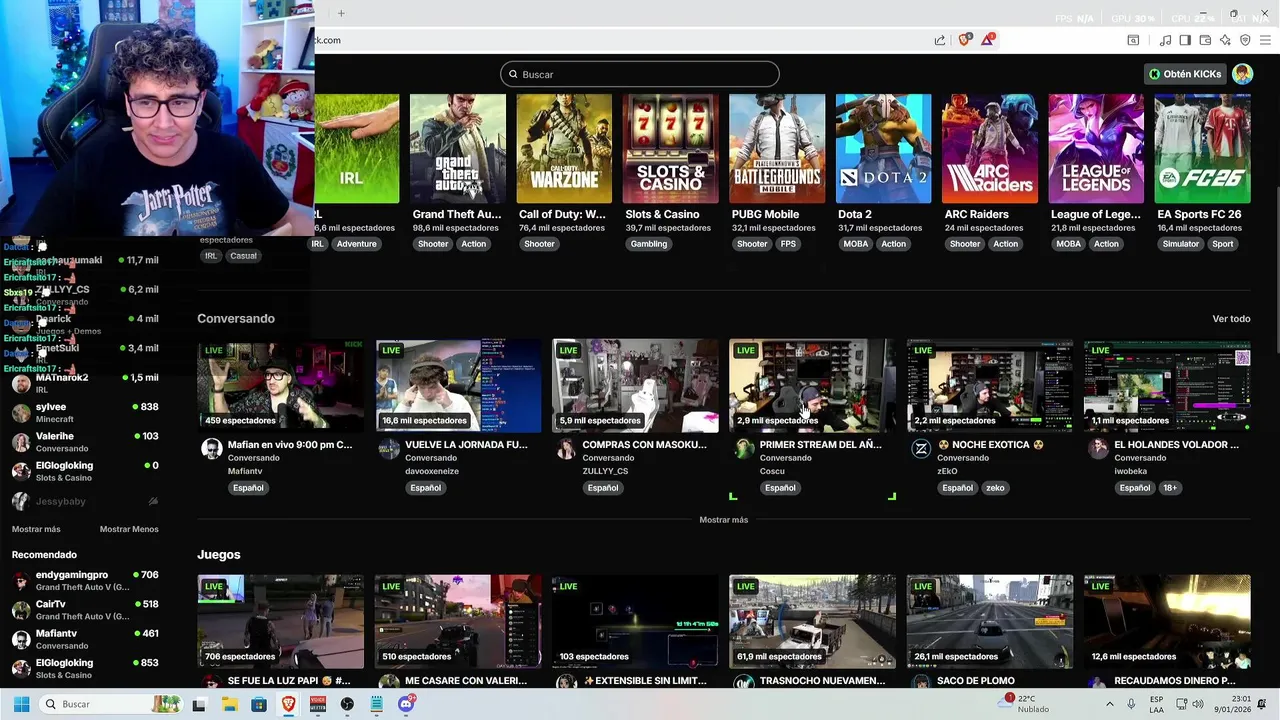Click the 18+ tag under EL HOLANDES VOLADOR
Screen dimensions: 1280x720
coord(1170,488)
